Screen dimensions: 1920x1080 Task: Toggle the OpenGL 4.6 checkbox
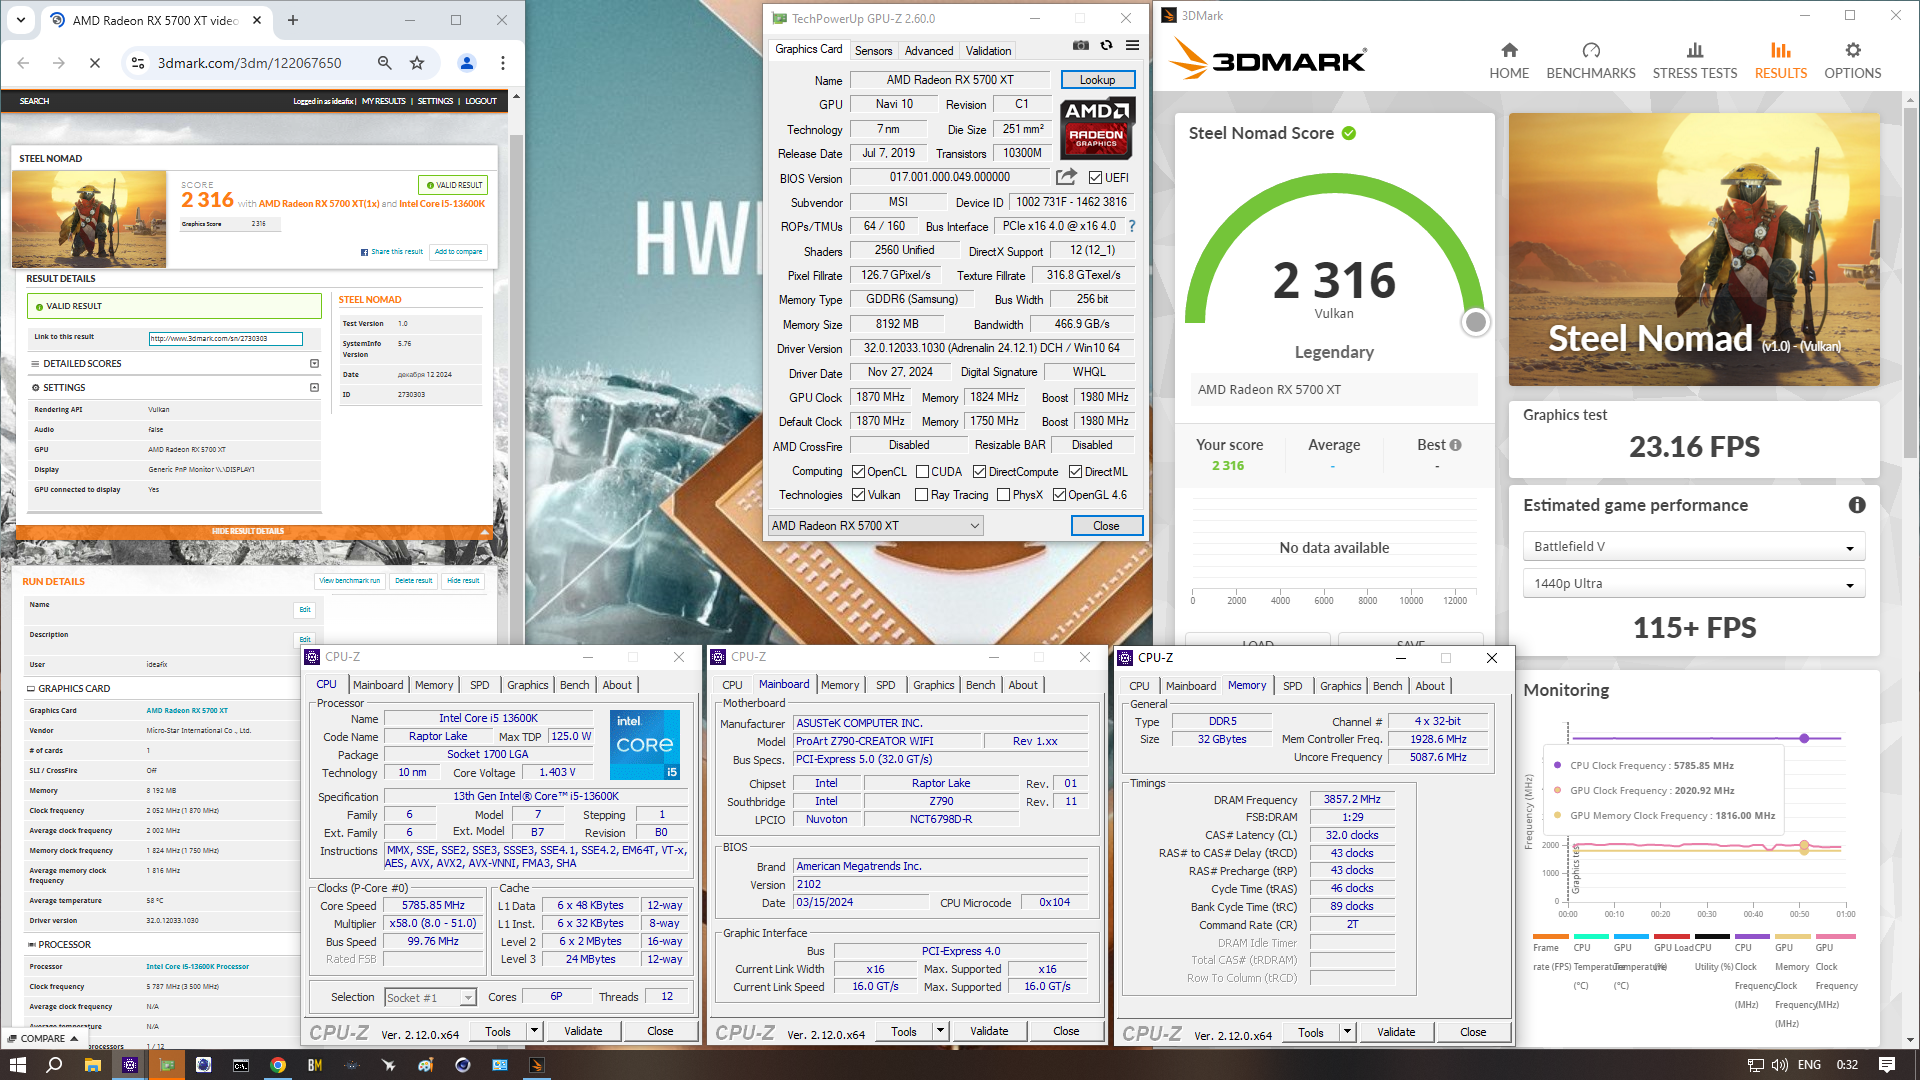[1059, 495]
